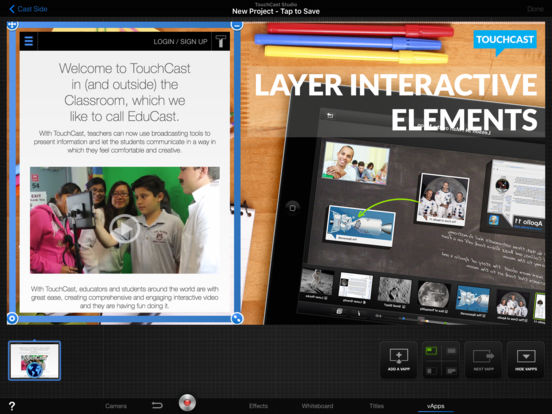The width and height of the screenshot is (552, 414).
Task: Go back to Cast Side
Action: (x=28, y=9)
